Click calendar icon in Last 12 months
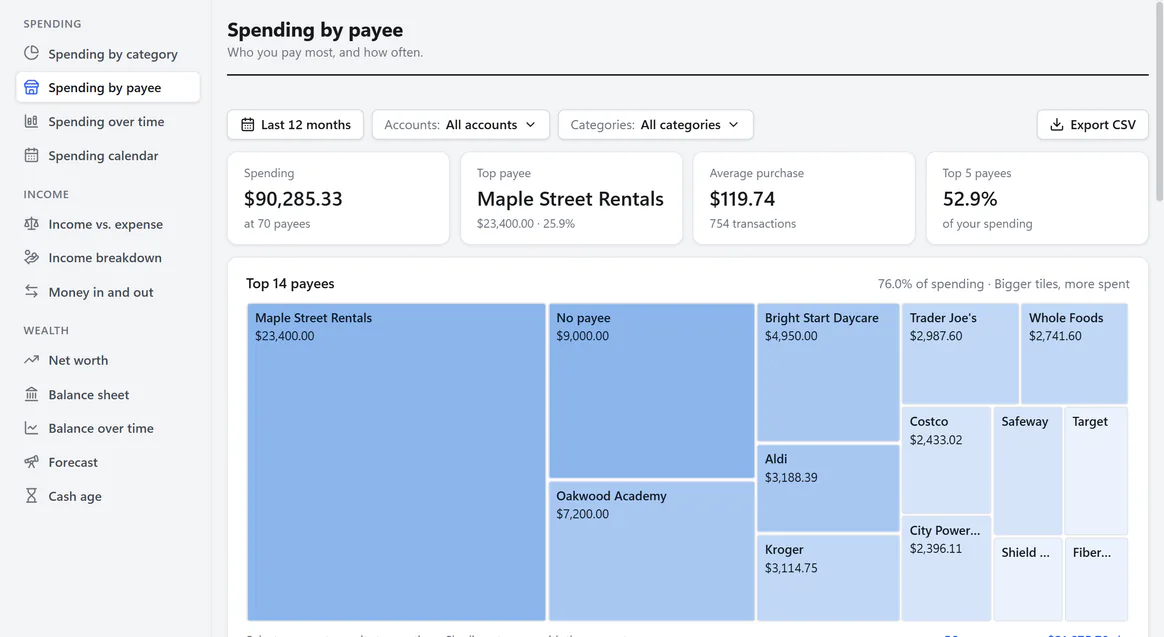Viewport: 1164px width, 637px height. [247, 125]
